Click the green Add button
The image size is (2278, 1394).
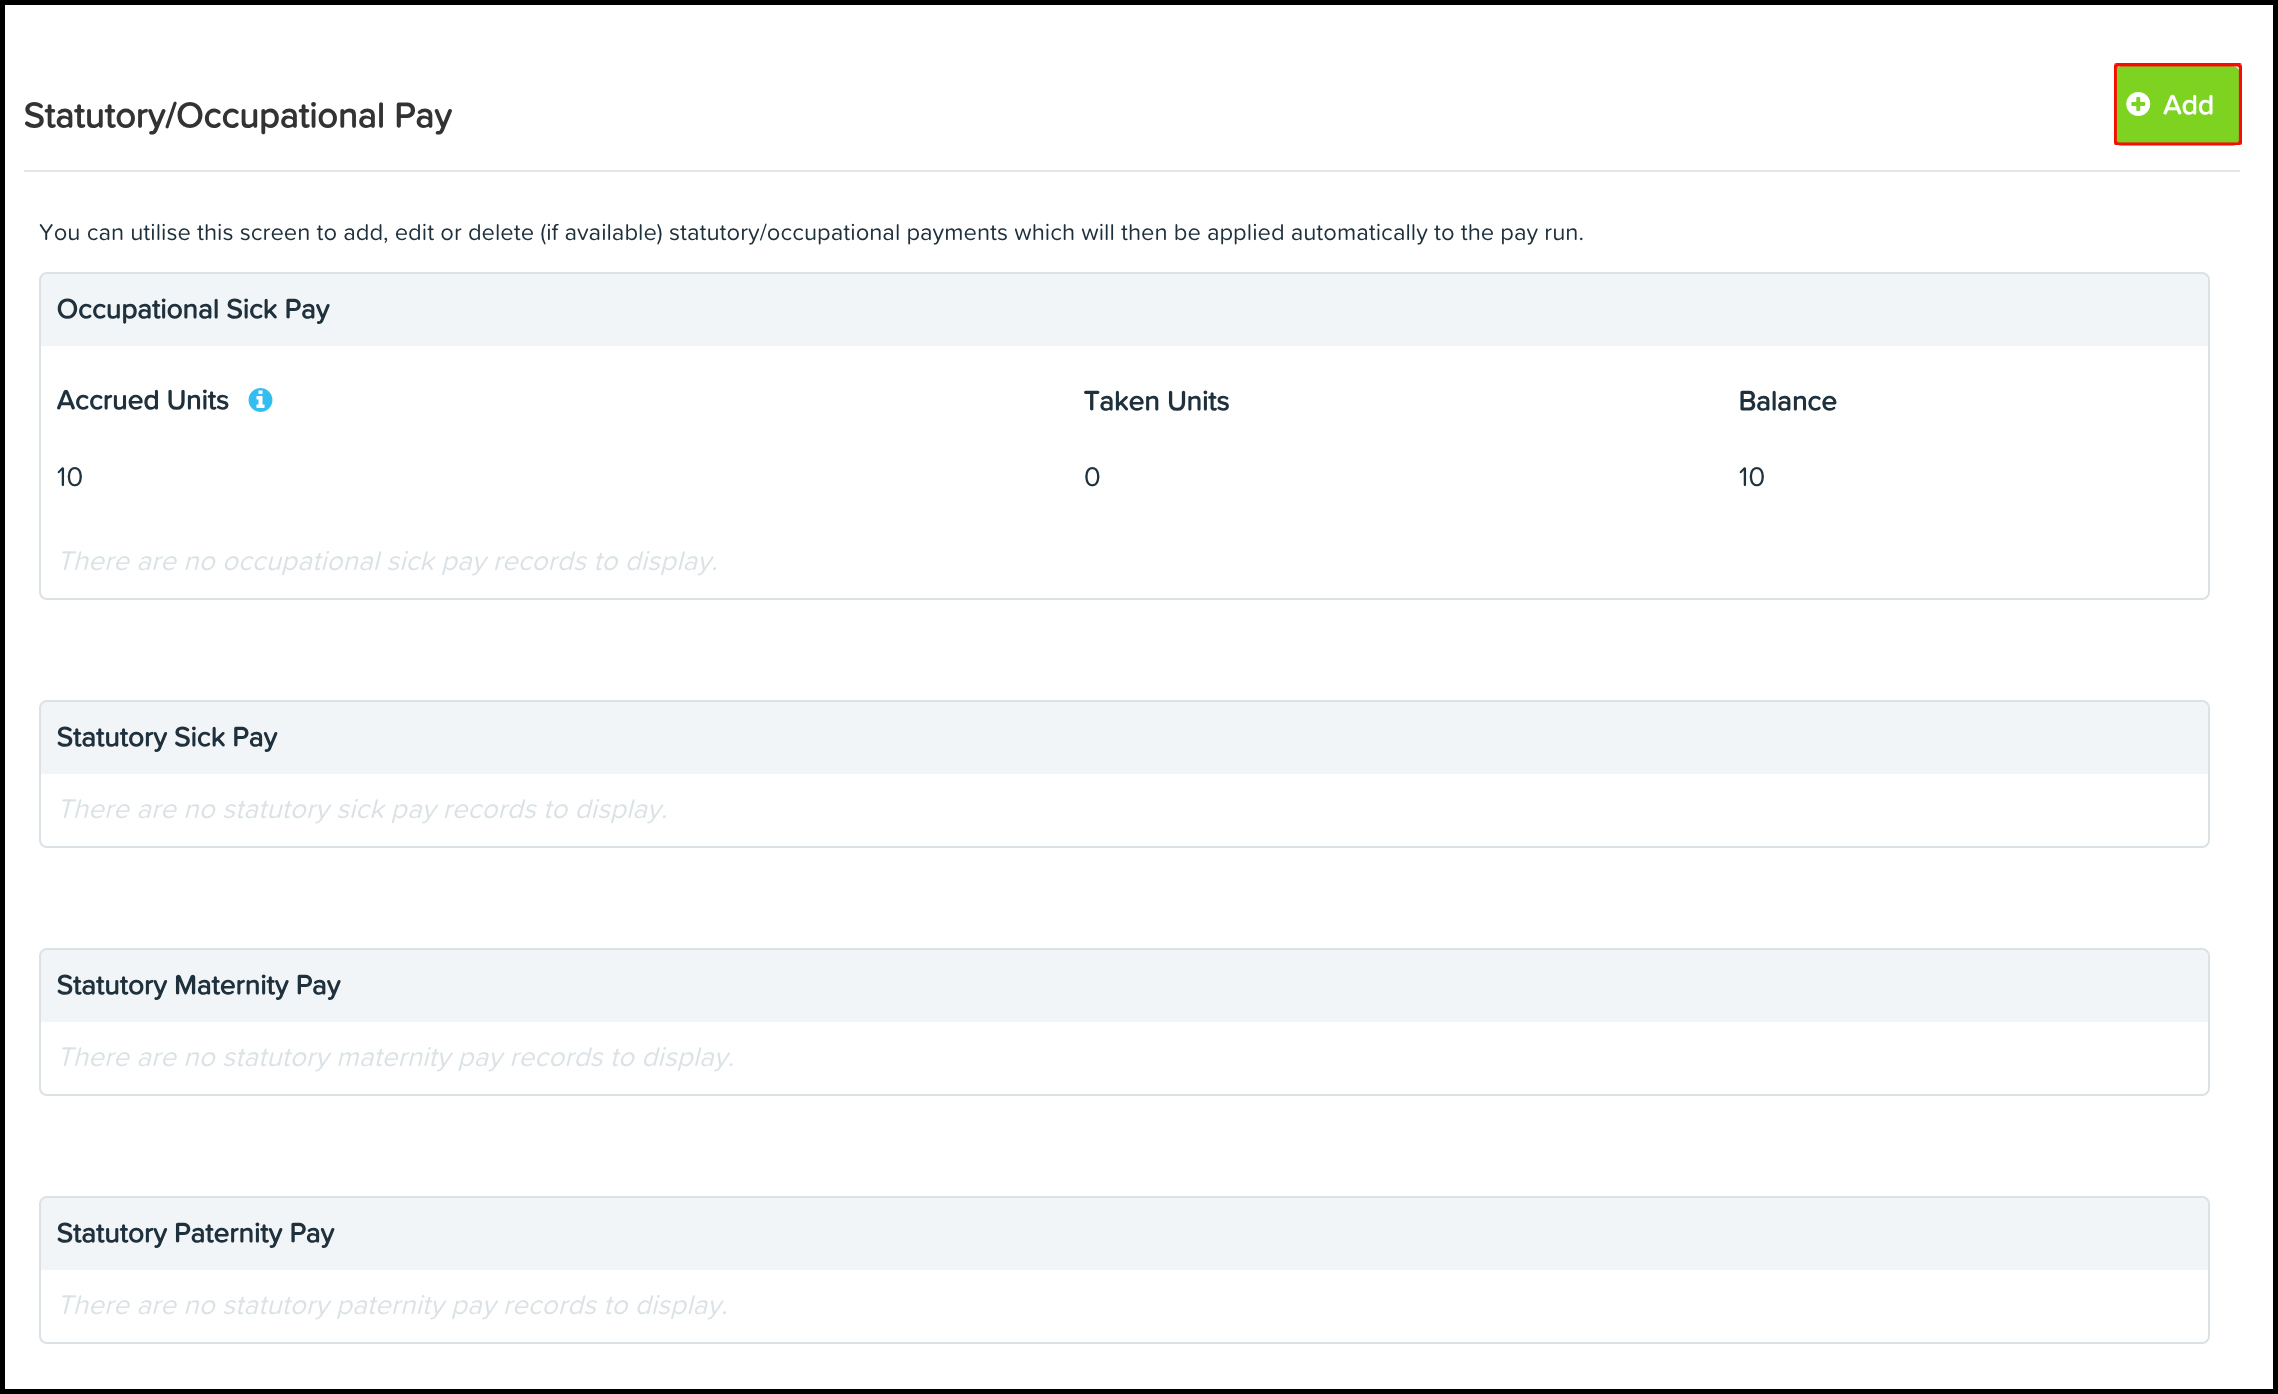(2176, 105)
